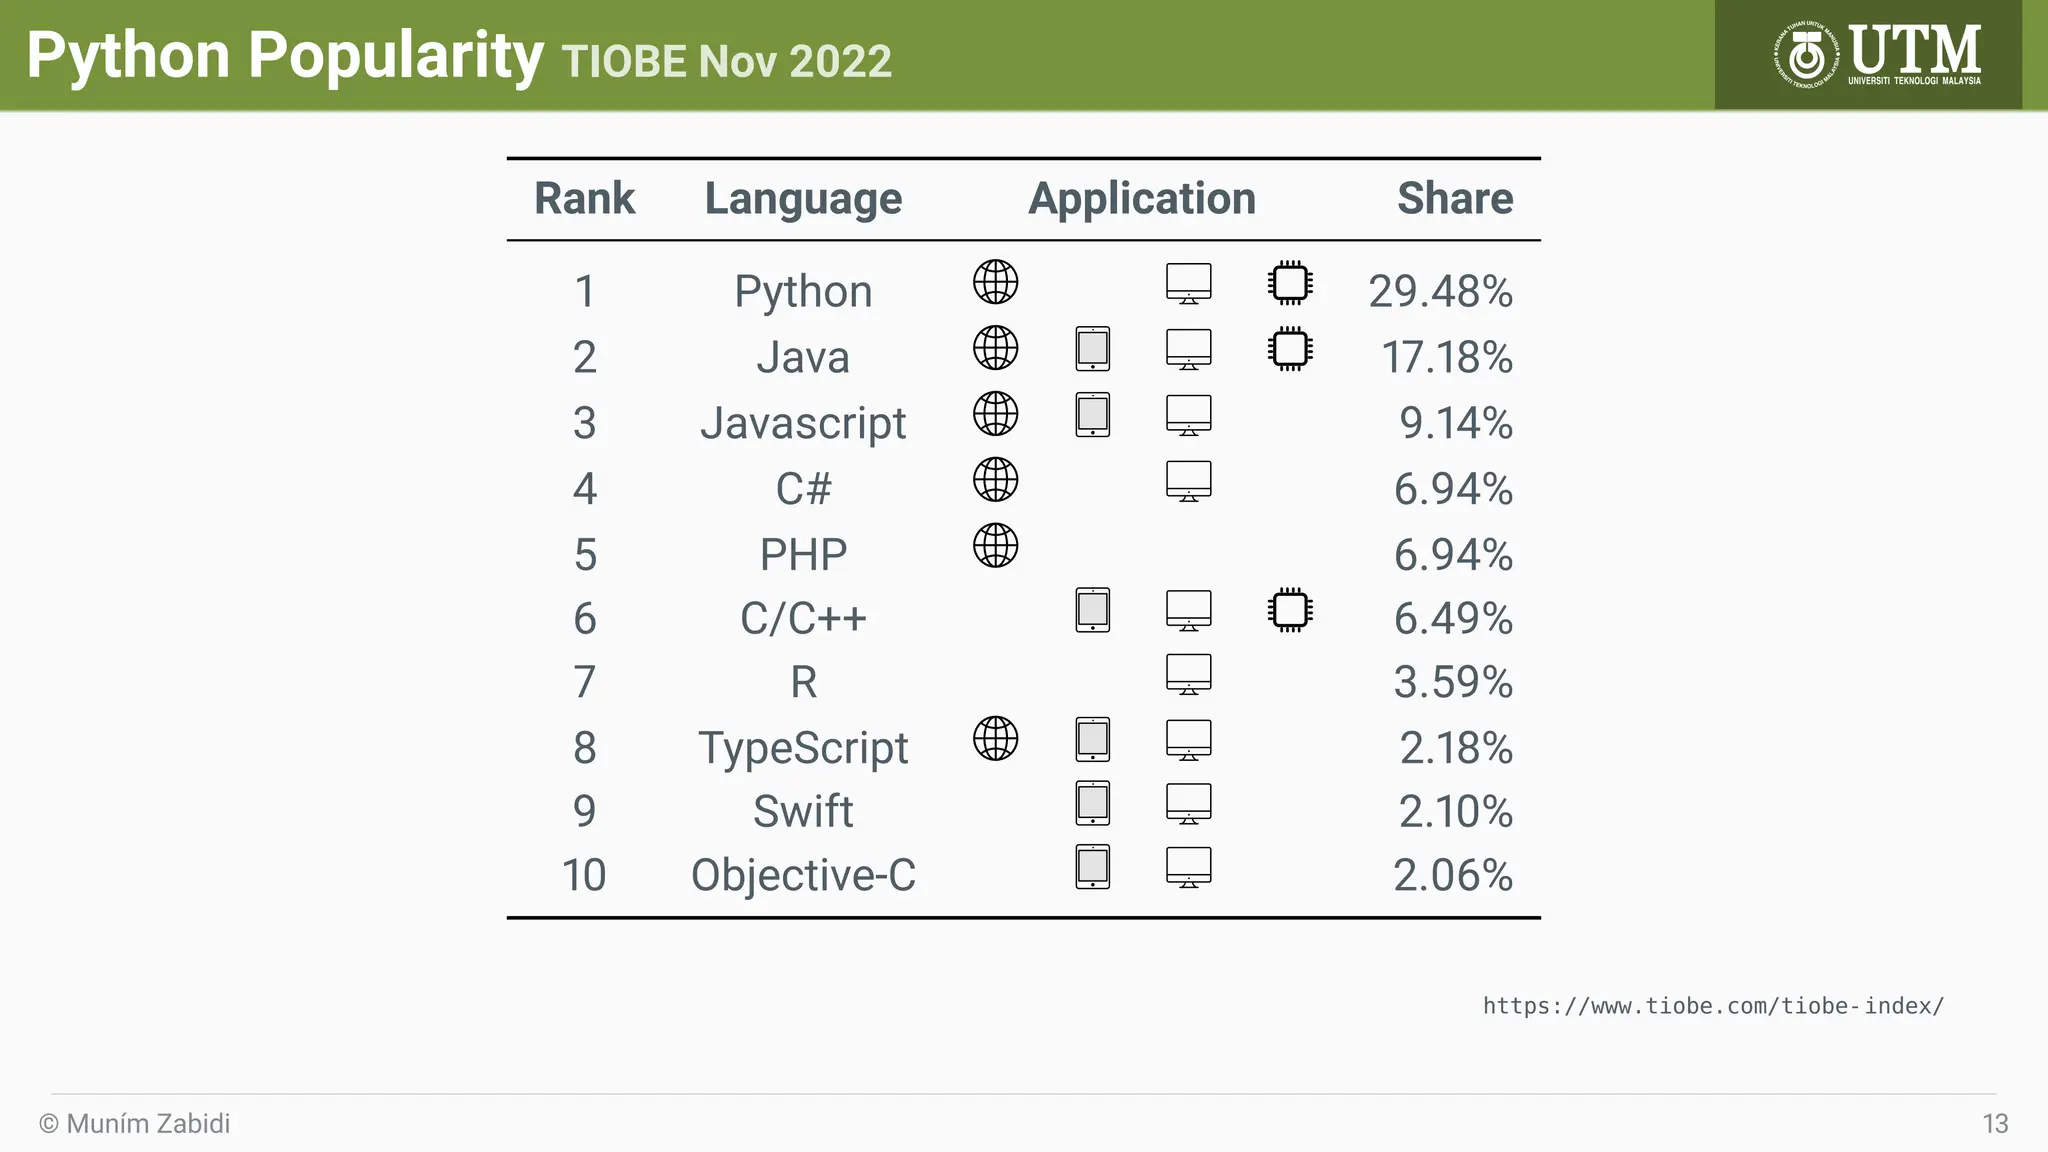2048x1152 pixels.
Task: Click rank number 10
Action: coord(584,876)
